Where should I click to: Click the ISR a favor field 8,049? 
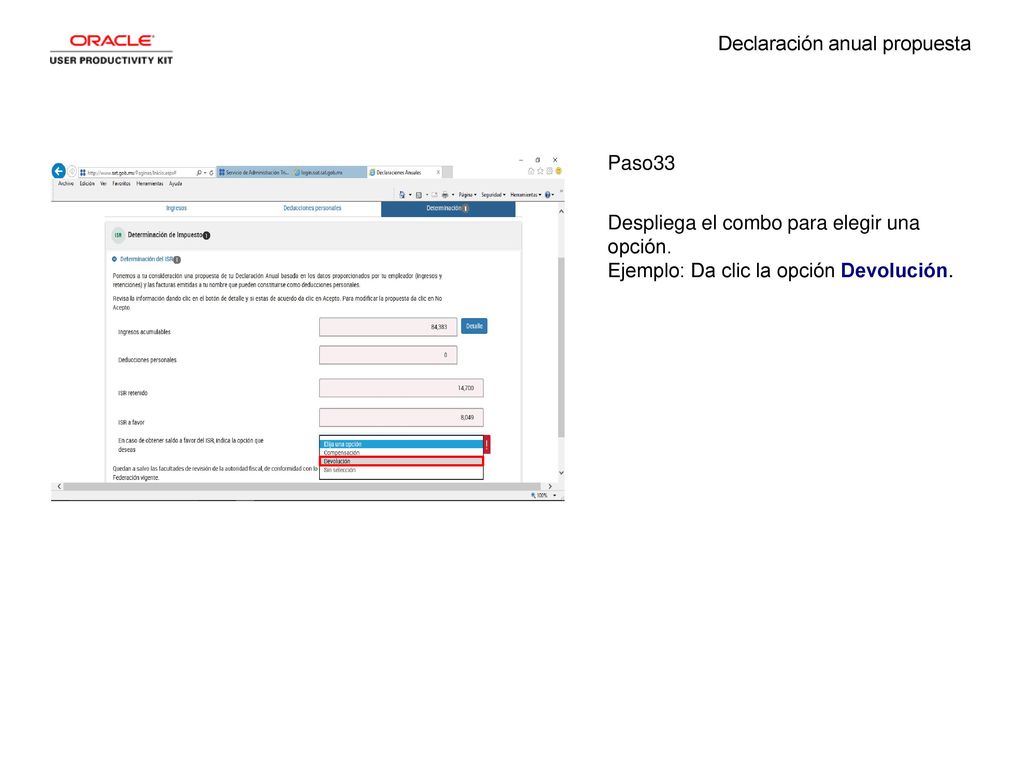[401, 417]
